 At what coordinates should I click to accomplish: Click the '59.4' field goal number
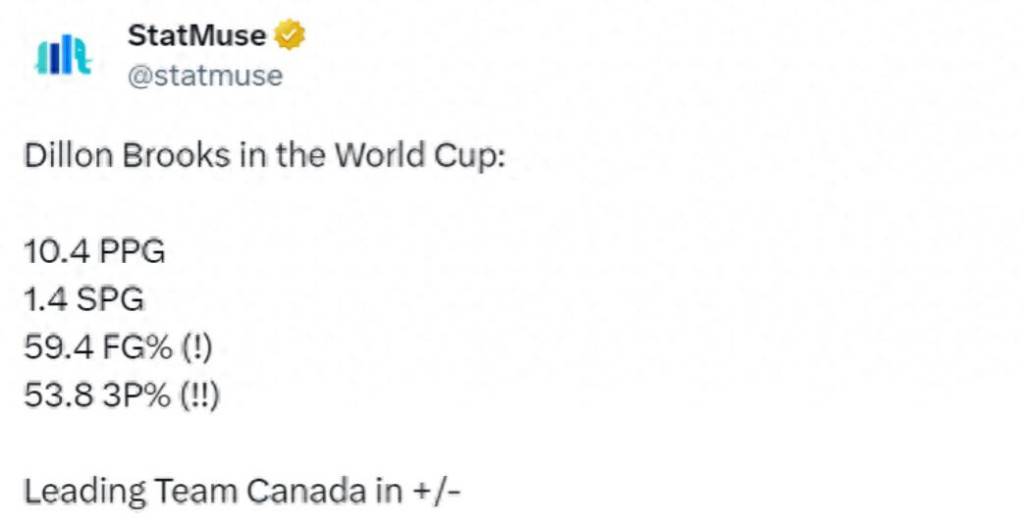coord(59,348)
